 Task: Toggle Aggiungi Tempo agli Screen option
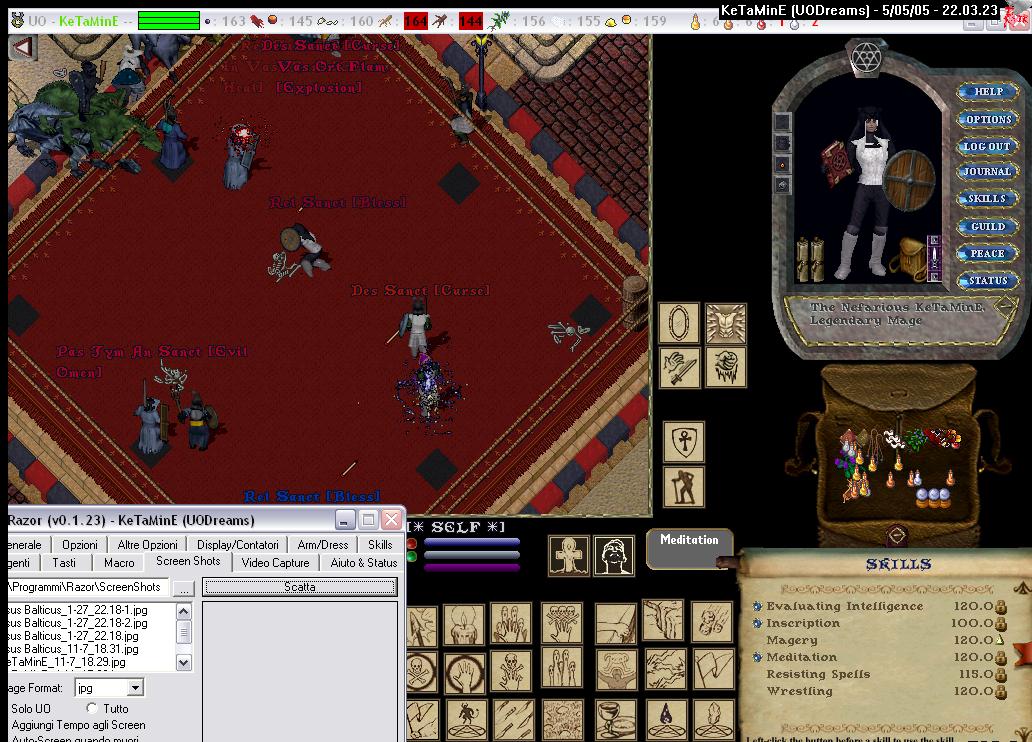coord(78,725)
